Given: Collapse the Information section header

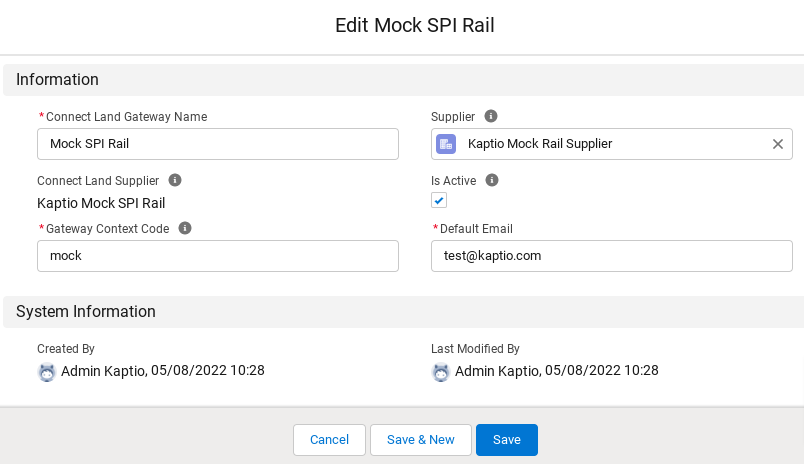Looking at the screenshot, I should click(57, 80).
